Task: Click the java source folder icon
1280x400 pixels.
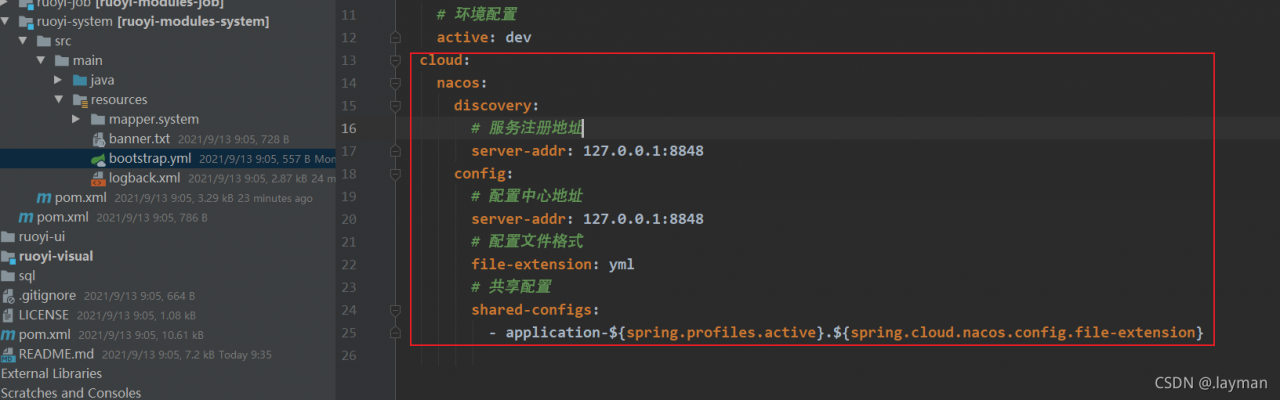Action: click(x=79, y=80)
